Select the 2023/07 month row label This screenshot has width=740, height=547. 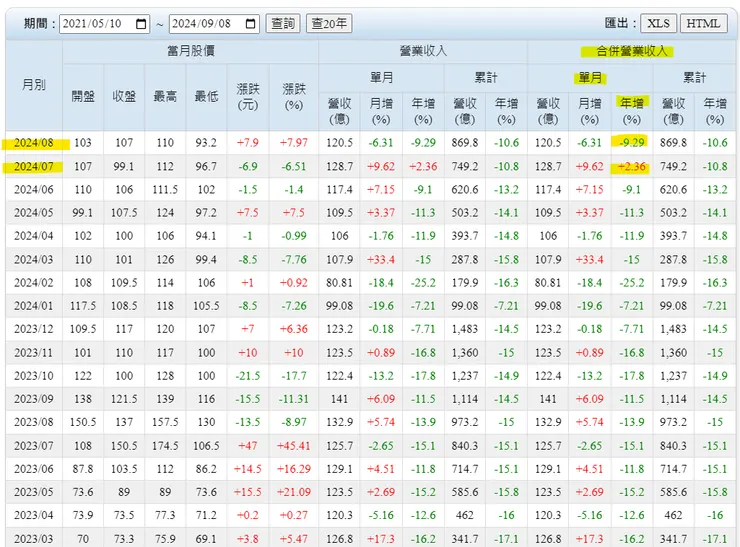pos(34,446)
